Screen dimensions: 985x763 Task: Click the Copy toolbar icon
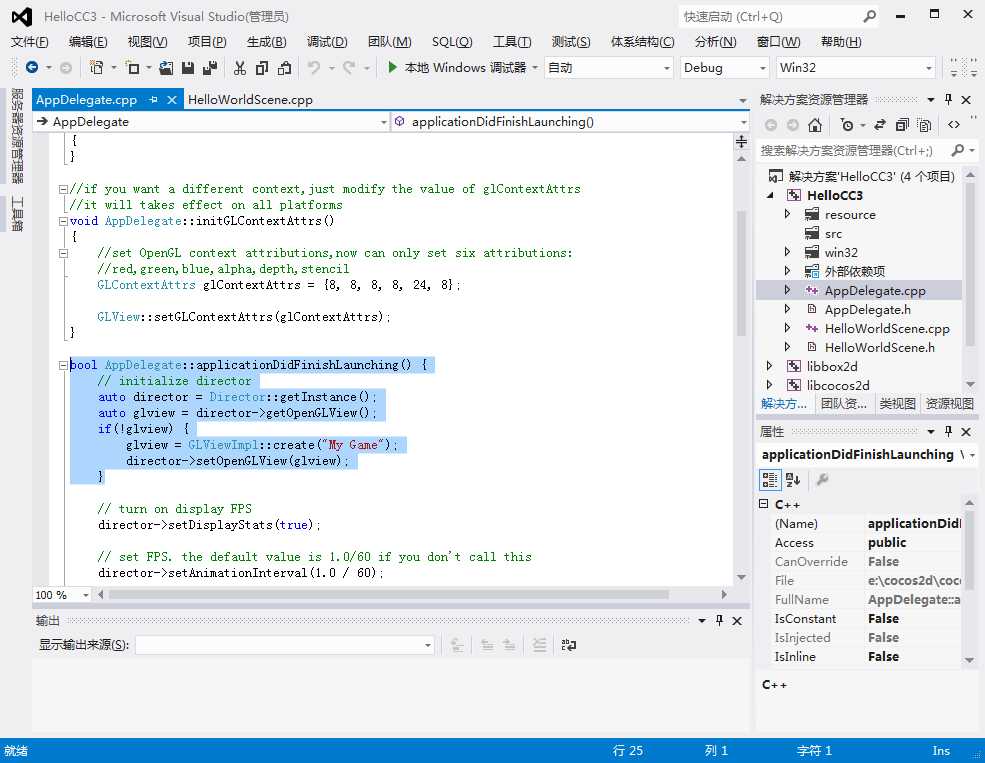tap(262, 67)
